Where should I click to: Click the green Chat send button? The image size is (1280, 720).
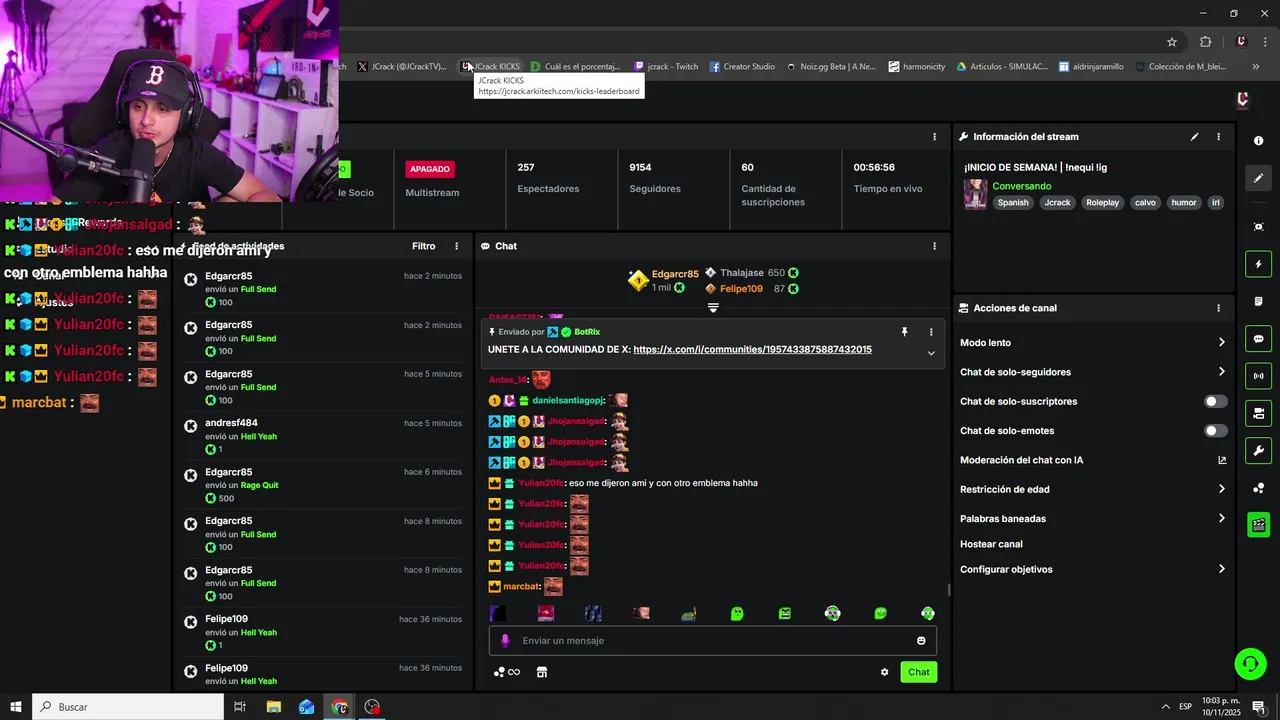pyautogui.click(x=919, y=672)
